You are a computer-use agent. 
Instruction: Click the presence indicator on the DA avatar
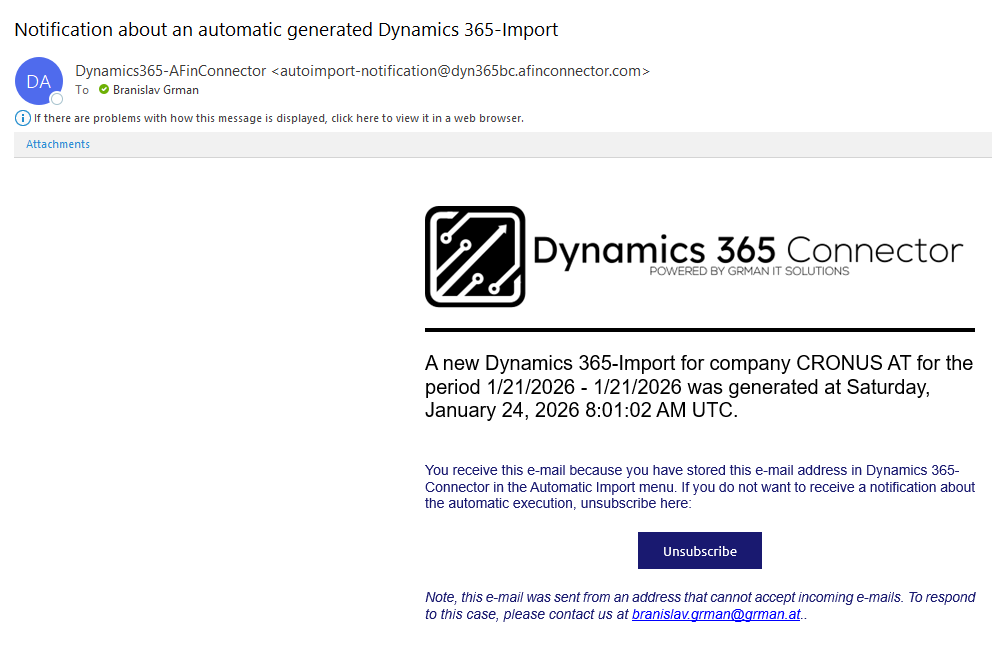pyautogui.click(x=57, y=99)
